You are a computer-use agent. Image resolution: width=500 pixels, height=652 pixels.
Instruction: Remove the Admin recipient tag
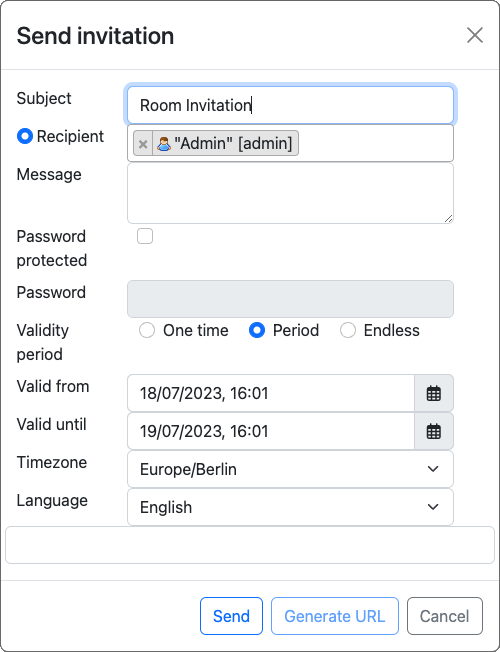tap(143, 143)
